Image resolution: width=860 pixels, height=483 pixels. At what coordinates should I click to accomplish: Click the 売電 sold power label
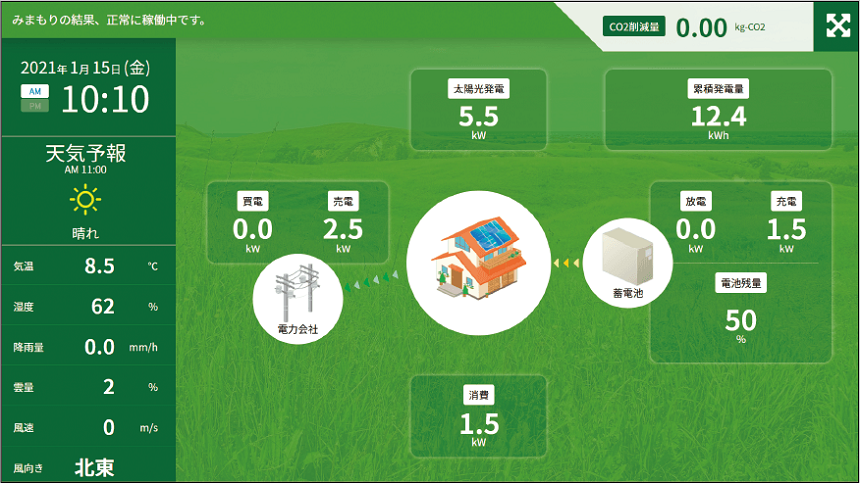(x=343, y=201)
